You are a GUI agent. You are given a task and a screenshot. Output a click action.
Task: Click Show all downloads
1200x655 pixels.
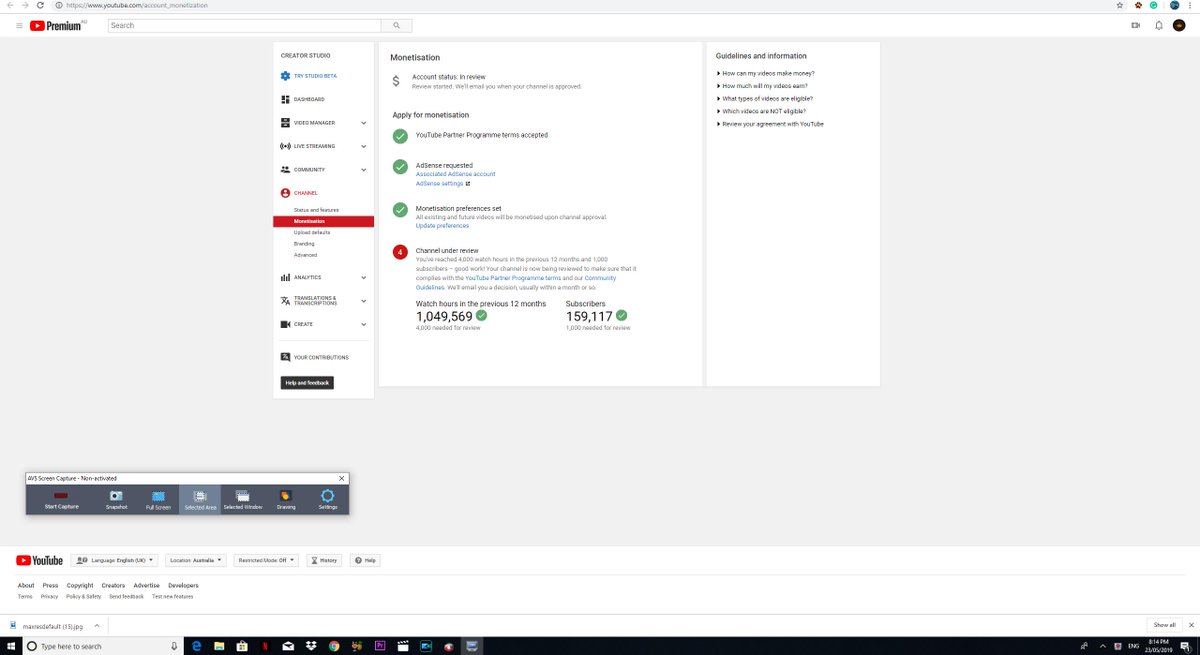[x=1164, y=625]
